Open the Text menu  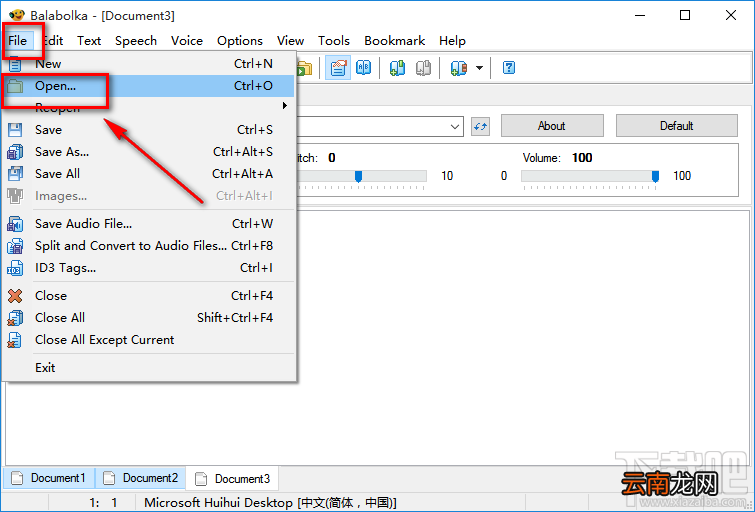coord(89,40)
